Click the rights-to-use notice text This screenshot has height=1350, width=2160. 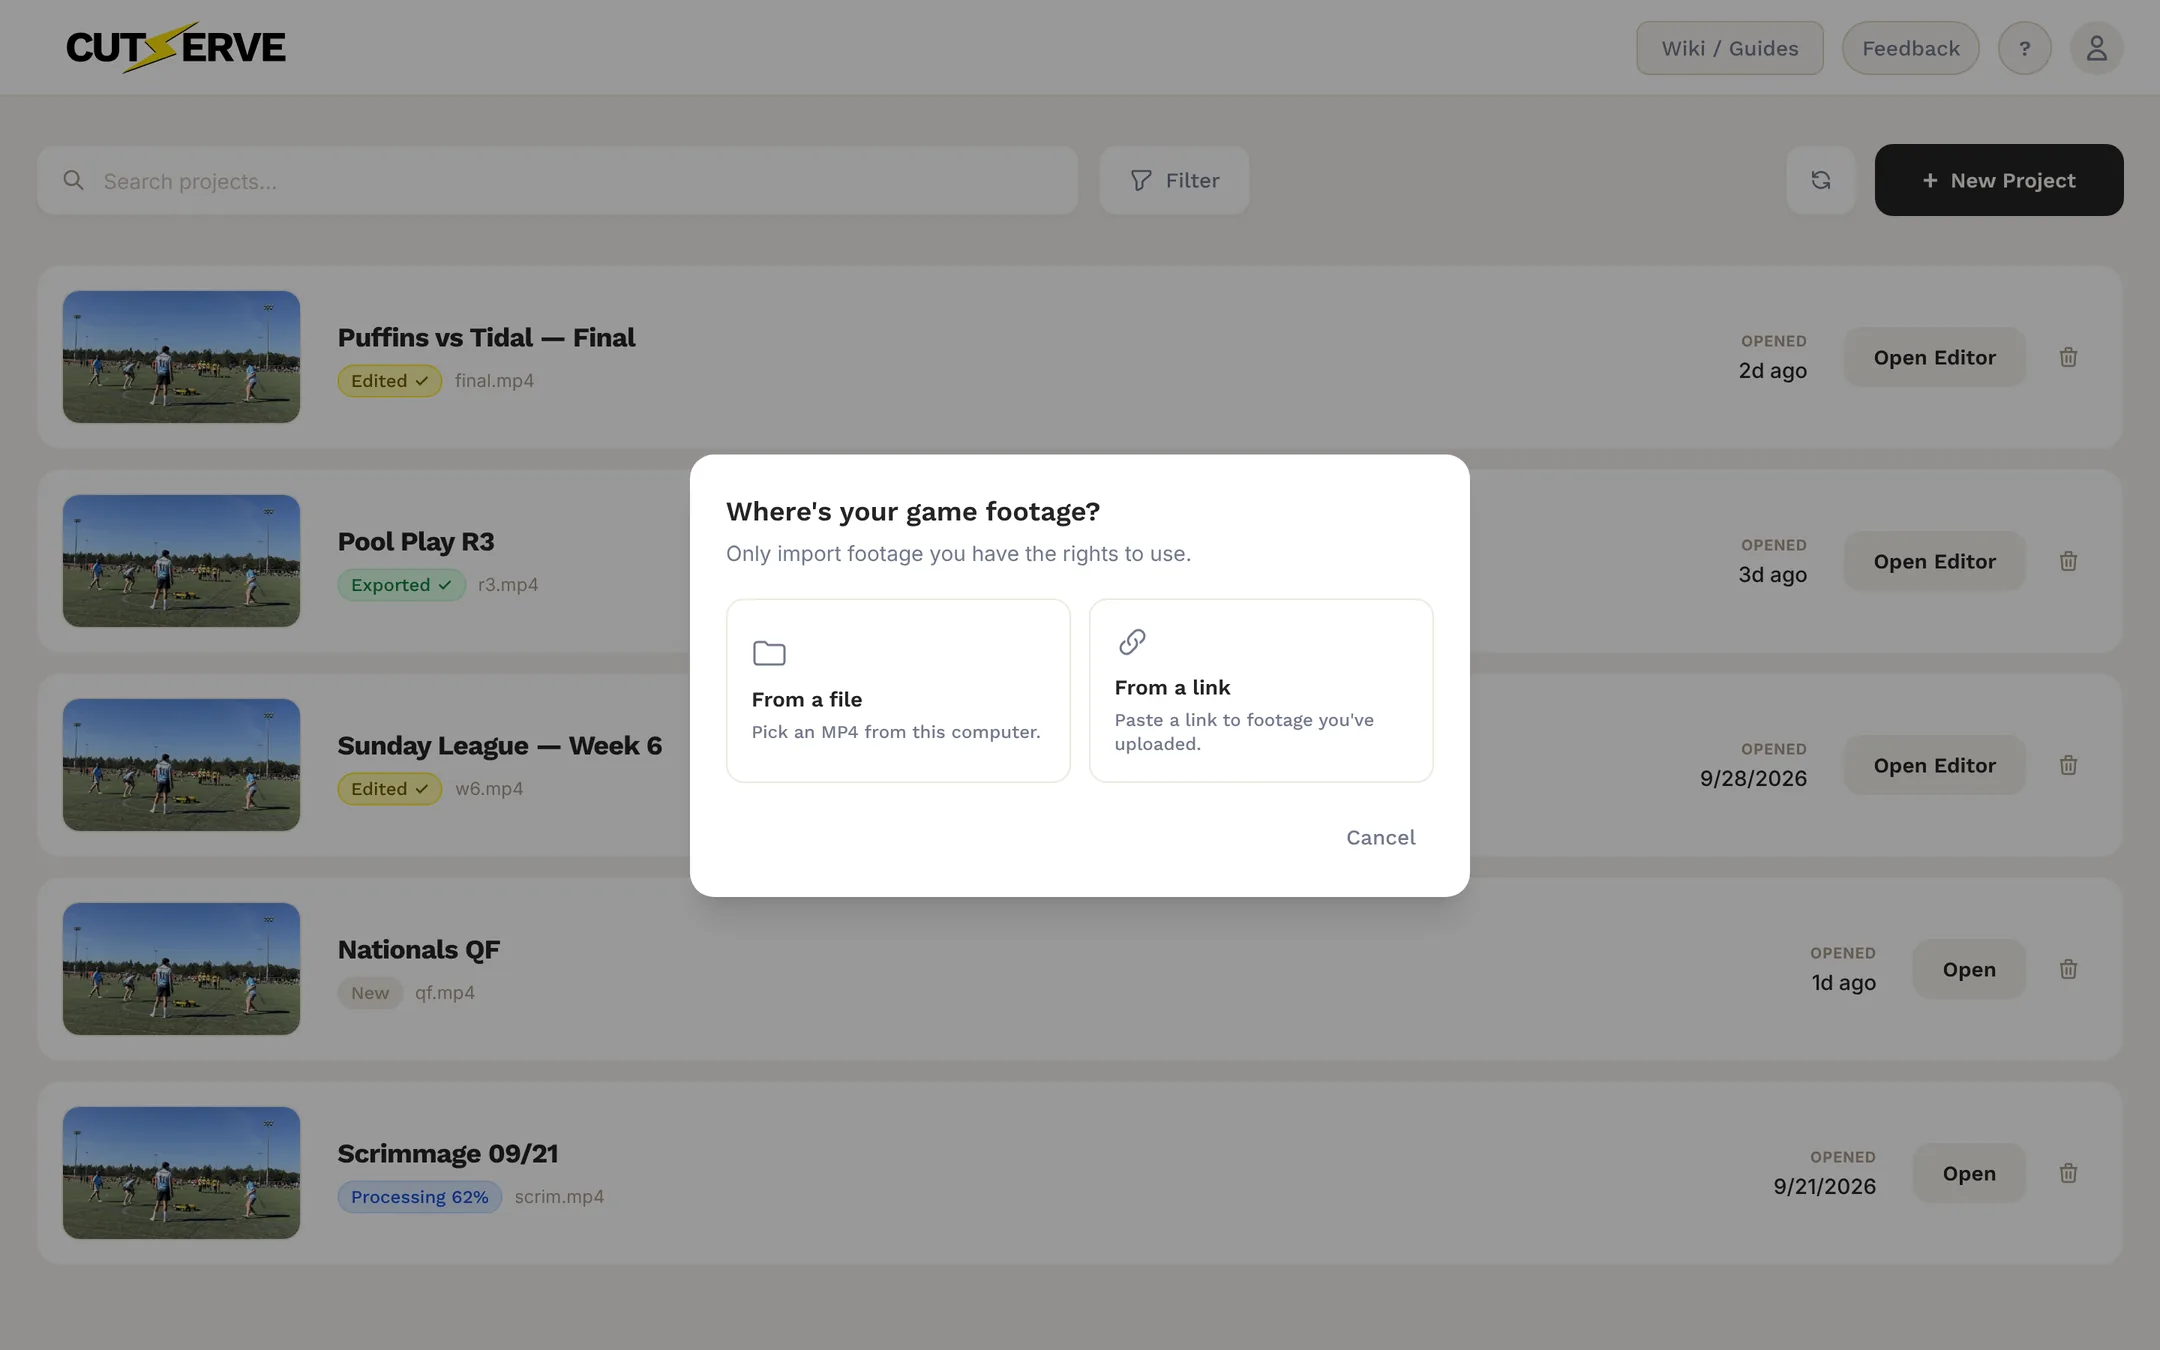coord(958,554)
